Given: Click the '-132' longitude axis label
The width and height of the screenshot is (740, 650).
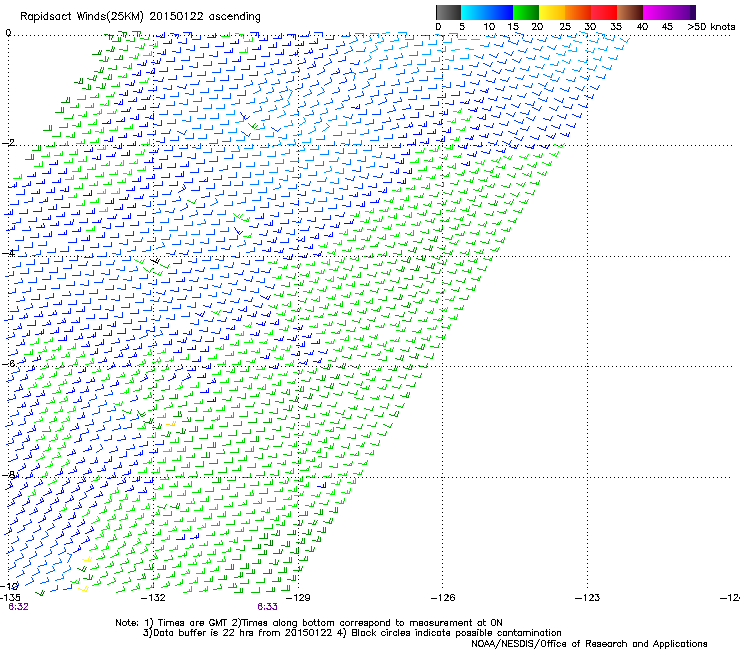Looking at the screenshot, I should pyautogui.click(x=154, y=598).
